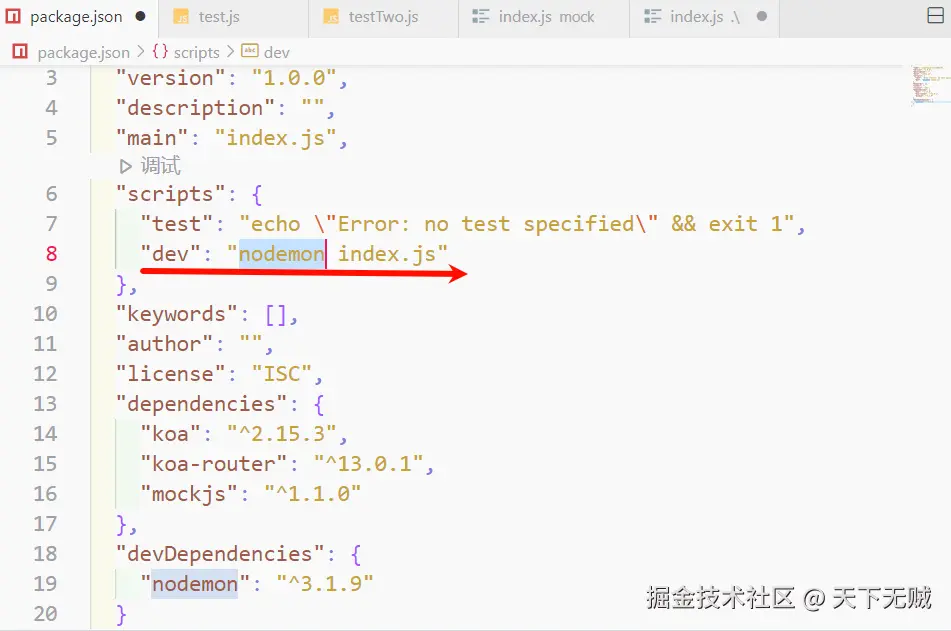951x631 pixels.
Task: Click the "dev" script key
Action: tap(170, 254)
